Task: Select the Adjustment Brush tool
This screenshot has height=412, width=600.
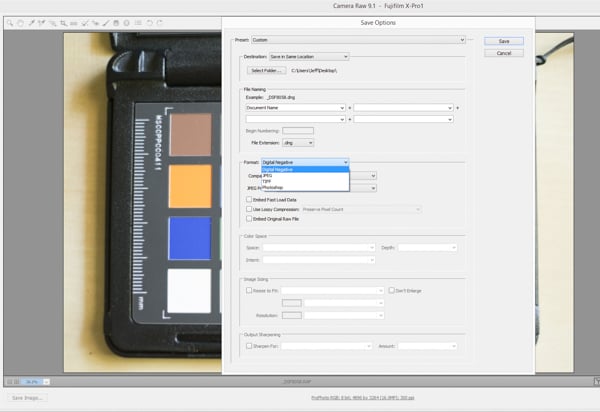Action: (x=106, y=23)
